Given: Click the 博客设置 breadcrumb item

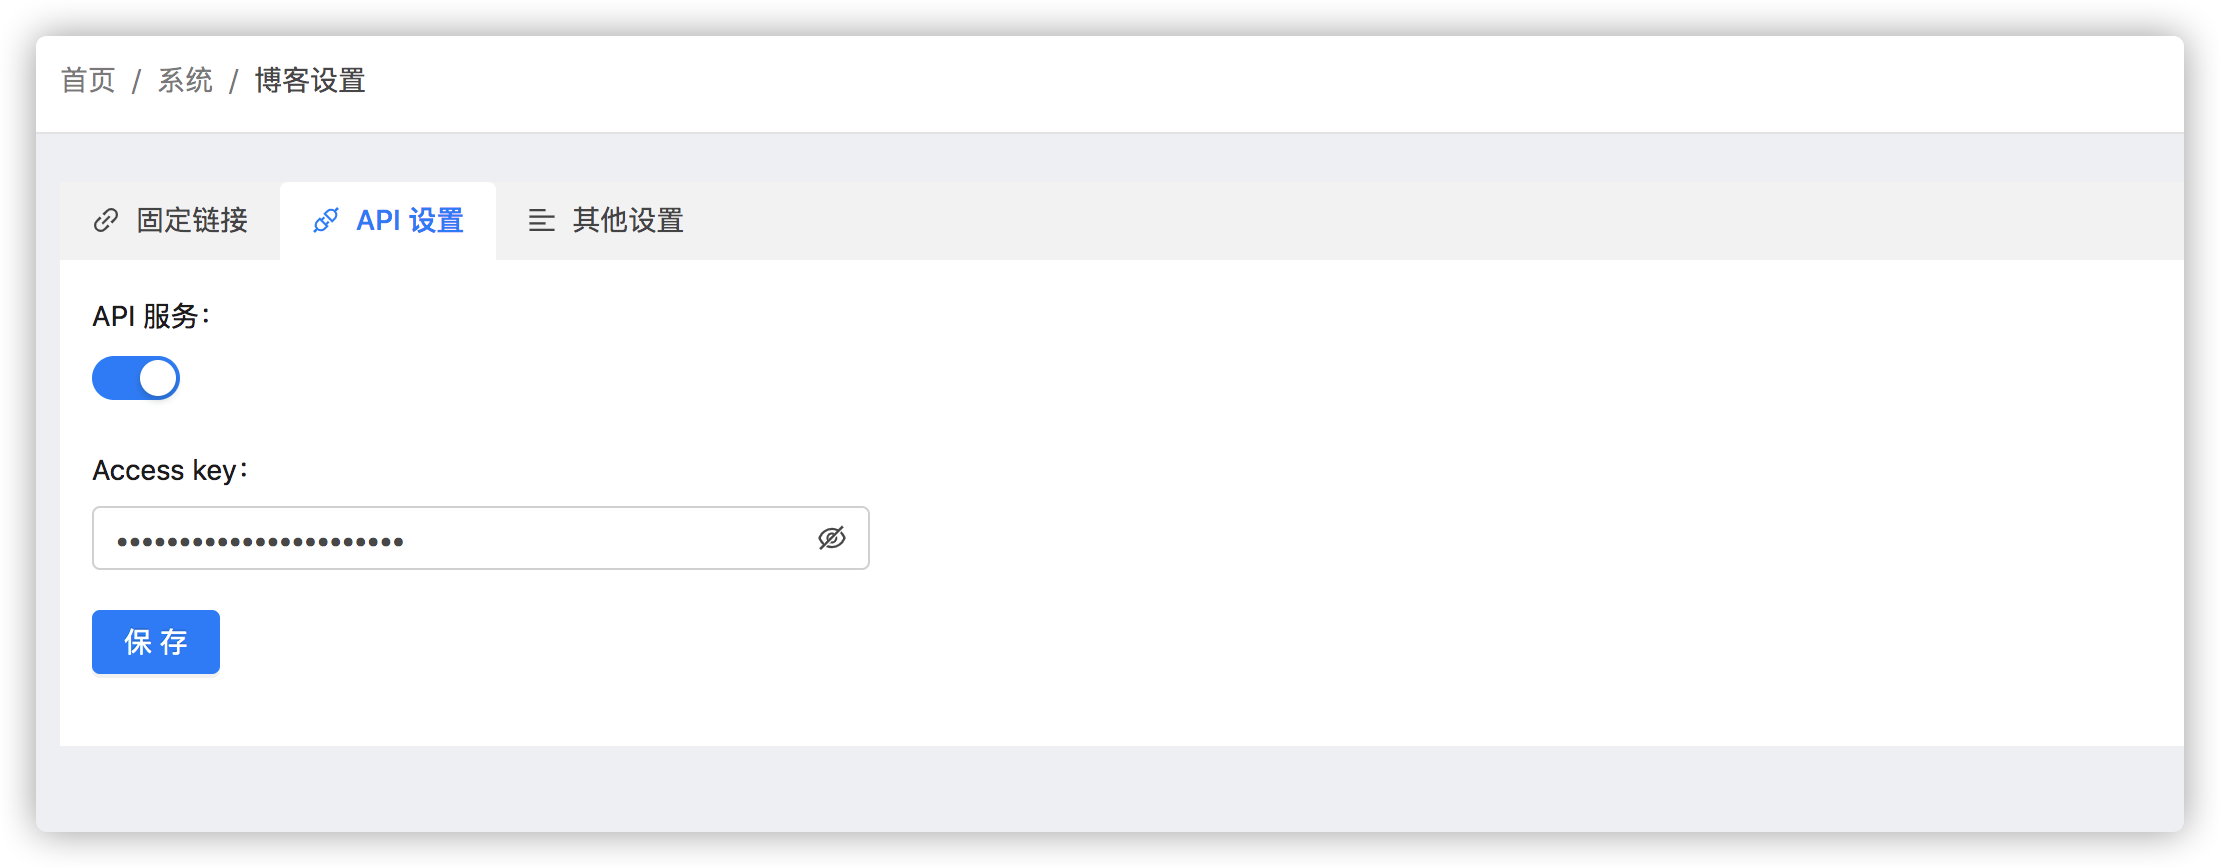Looking at the screenshot, I should pyautogui.click(x=310, y=80).
